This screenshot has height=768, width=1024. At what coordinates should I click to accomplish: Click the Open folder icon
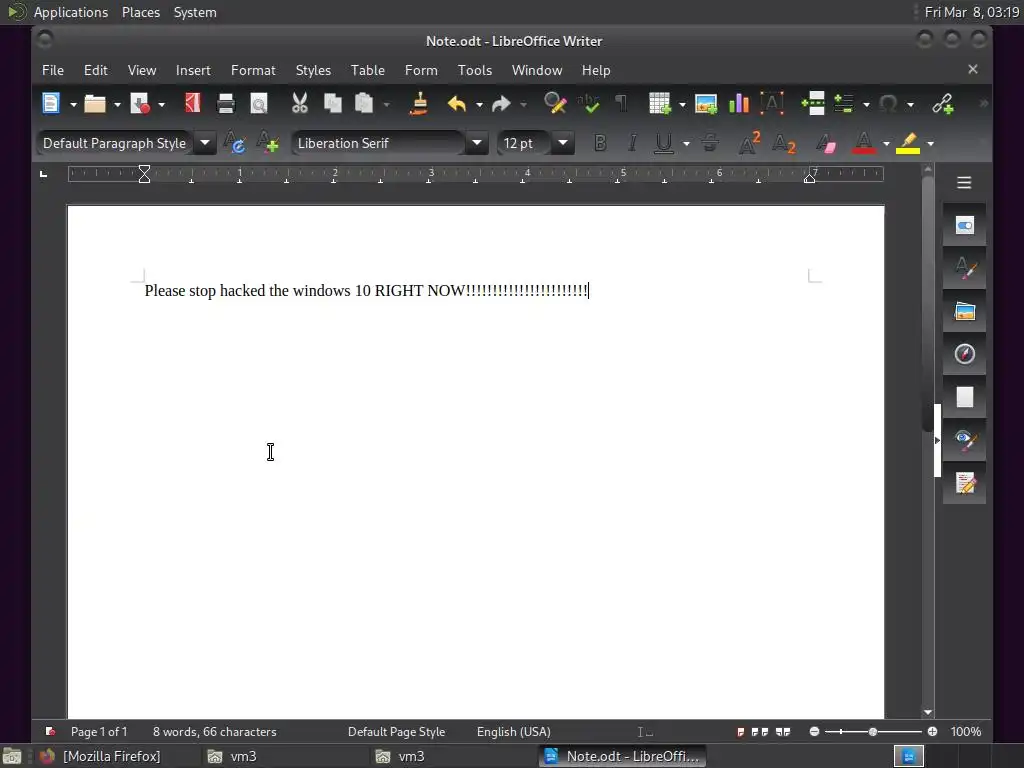point(95,103)
